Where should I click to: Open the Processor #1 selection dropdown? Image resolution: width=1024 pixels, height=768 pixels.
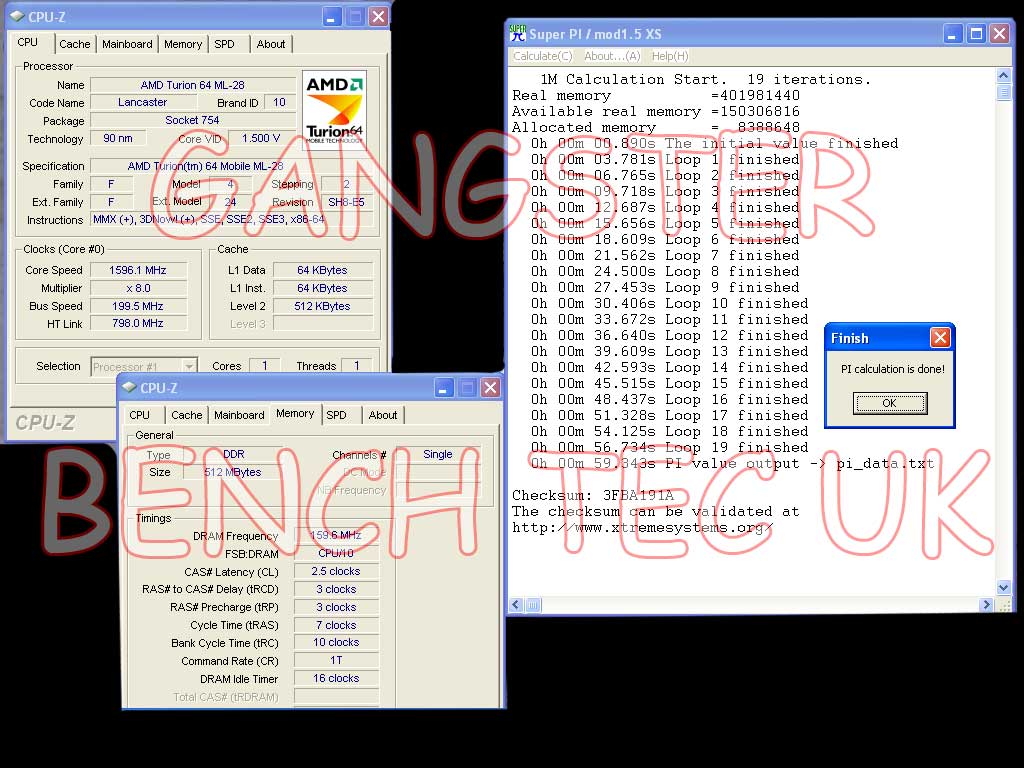pos(189,366)
